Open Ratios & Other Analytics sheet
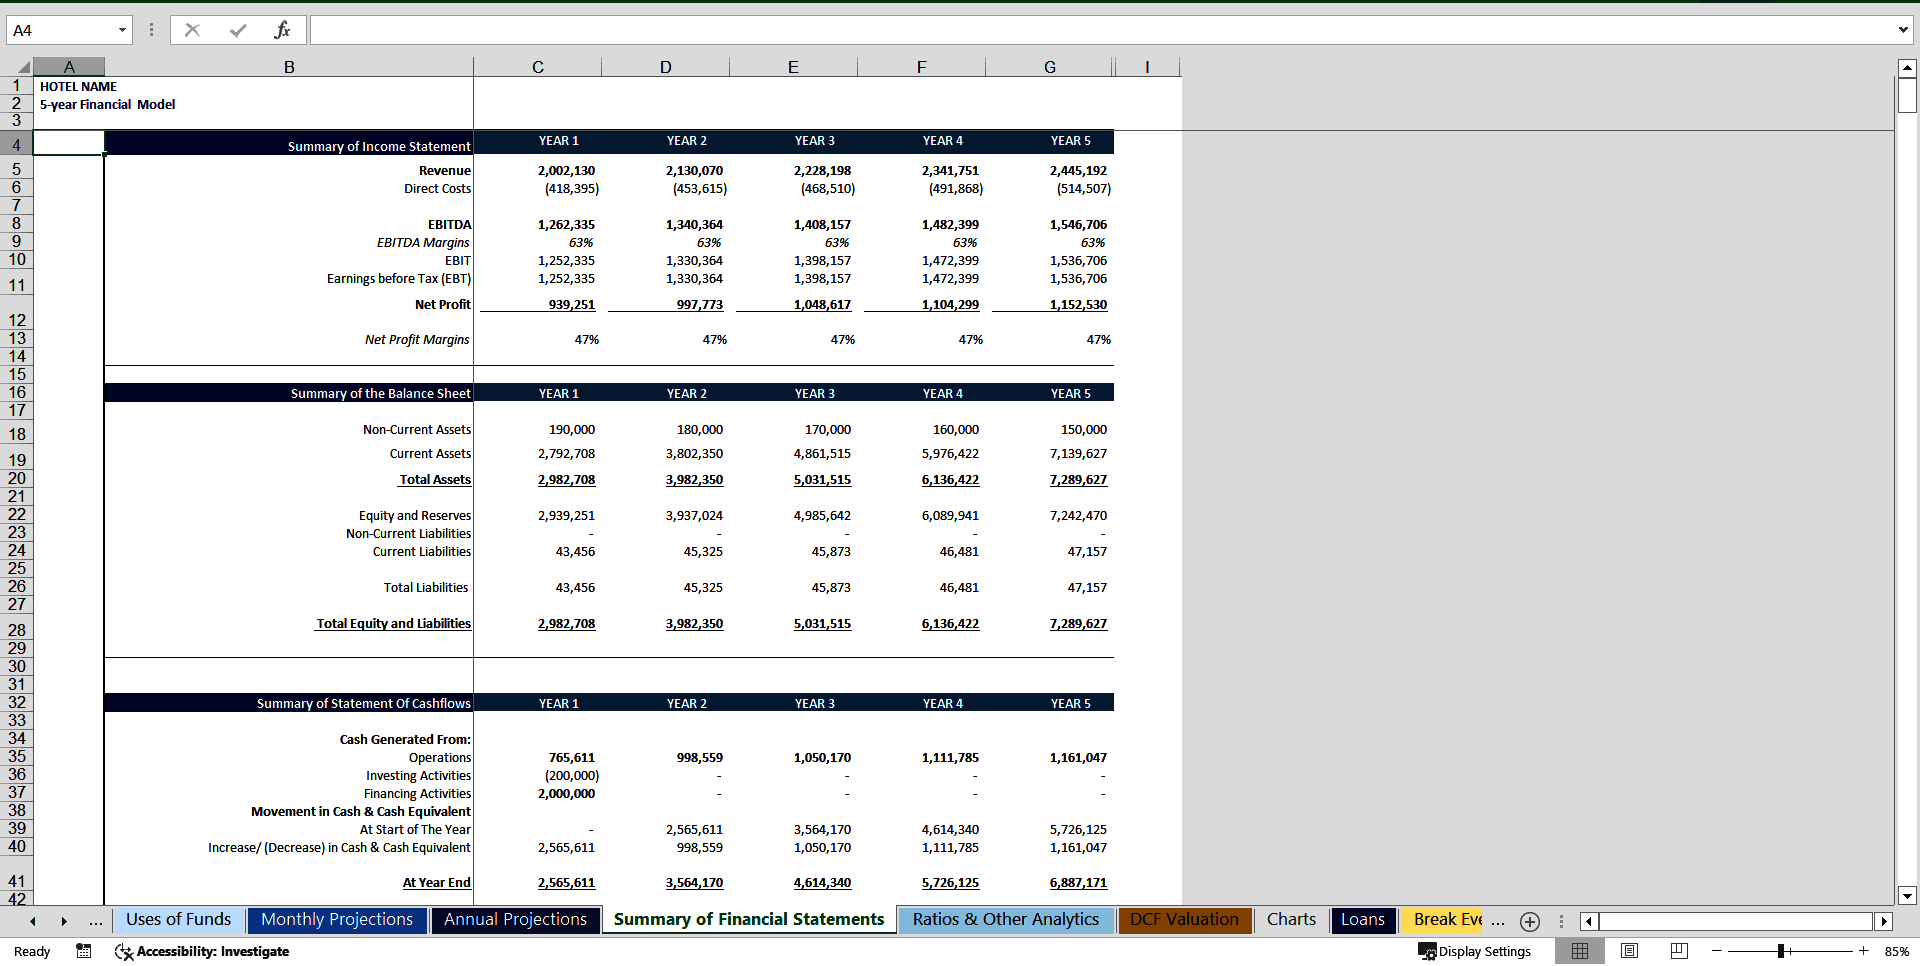Viewport: 1920px width, 966px height. tap(1005, 920)
